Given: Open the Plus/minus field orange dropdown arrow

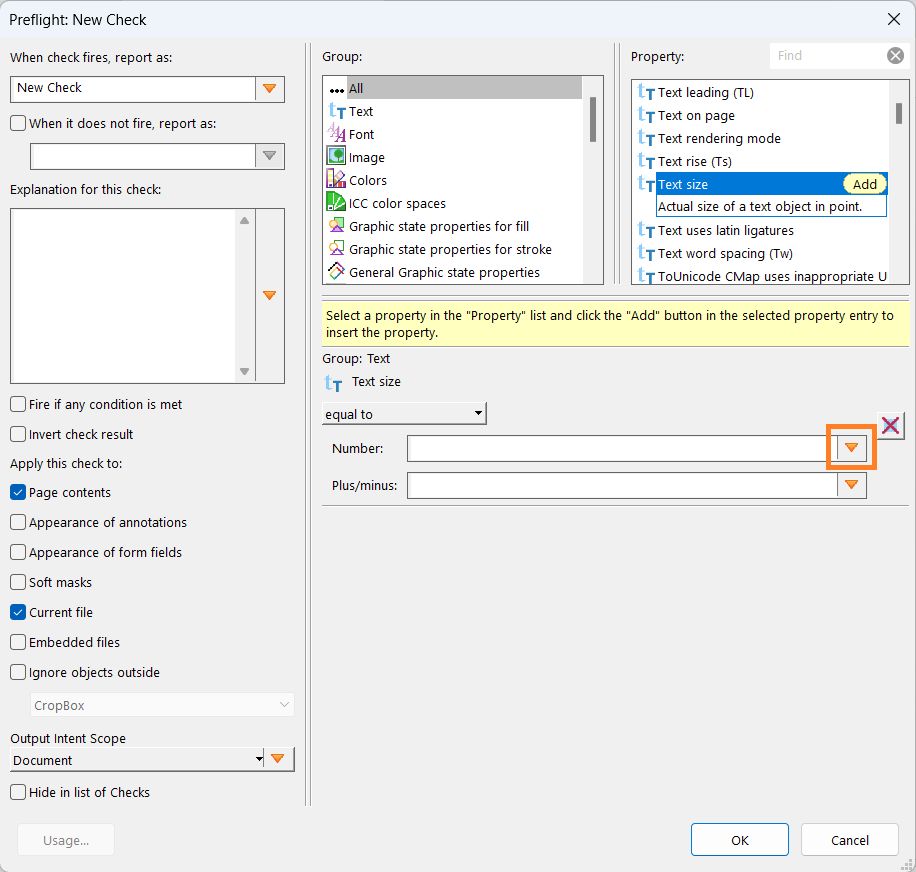Looking at the screenshot, I should pos(851,485).
